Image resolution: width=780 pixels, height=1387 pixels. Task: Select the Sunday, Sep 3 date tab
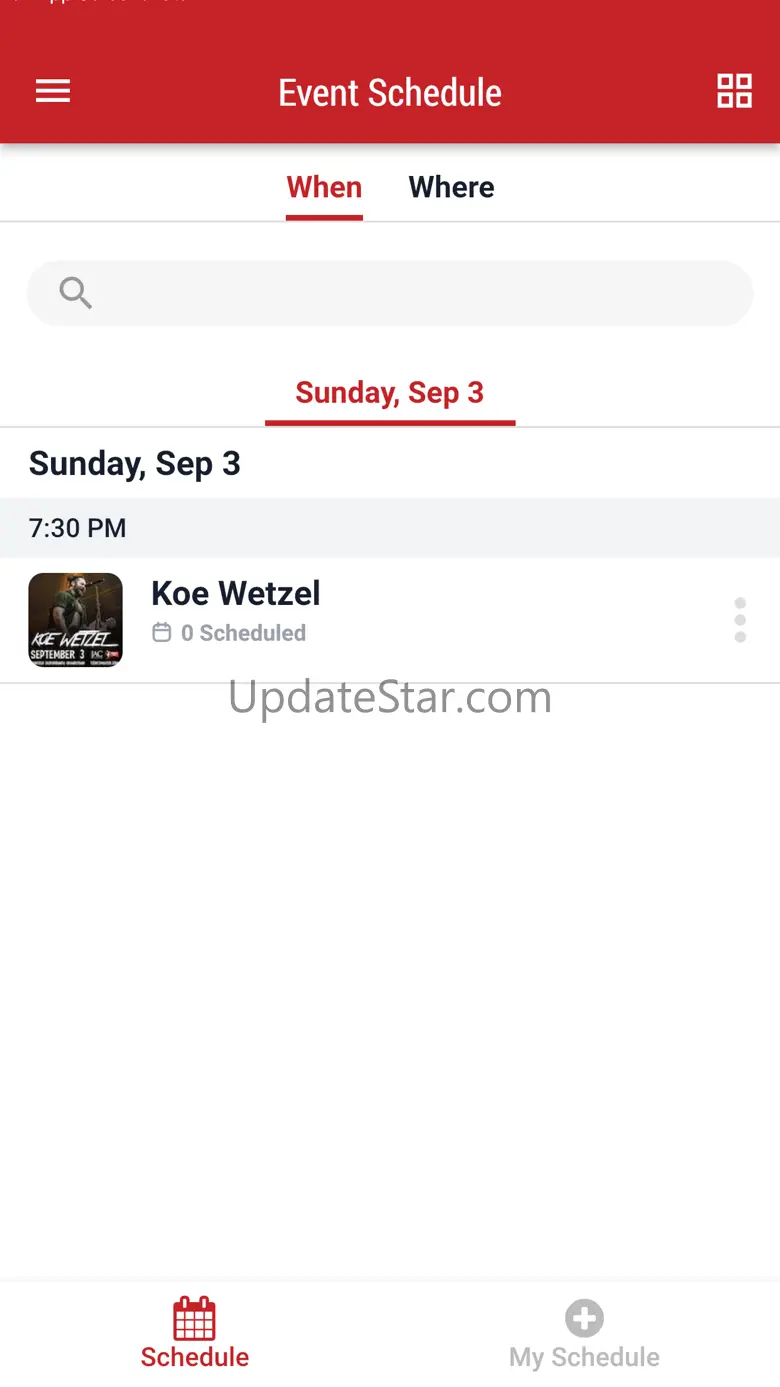[390, 393]
